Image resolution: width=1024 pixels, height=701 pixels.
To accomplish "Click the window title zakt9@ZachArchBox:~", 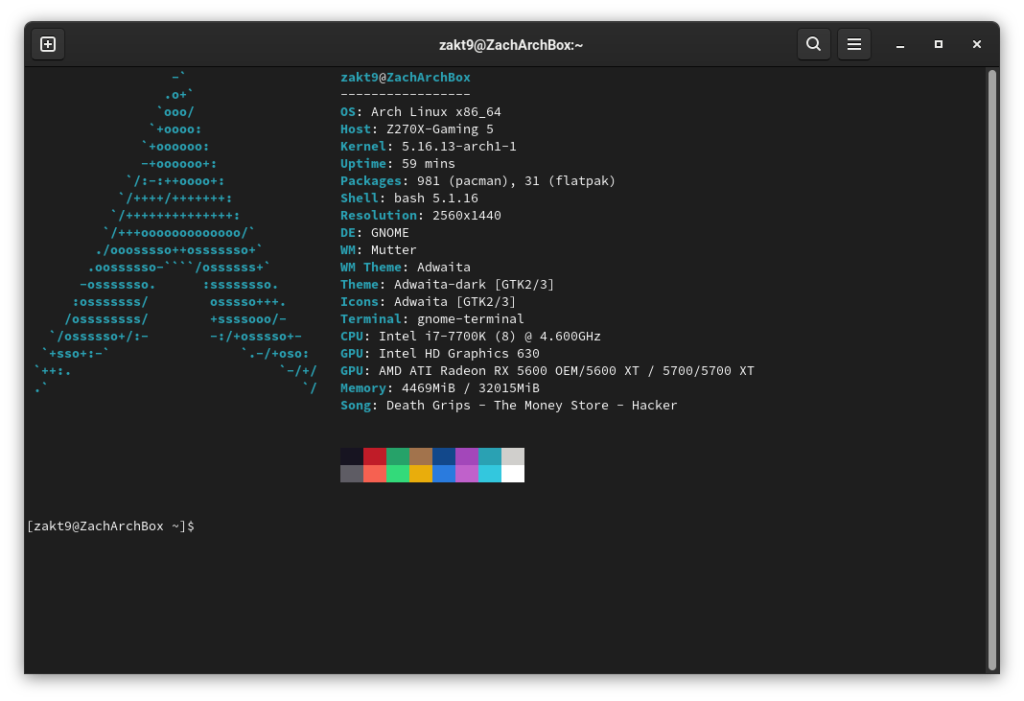I will pos(511,45).
